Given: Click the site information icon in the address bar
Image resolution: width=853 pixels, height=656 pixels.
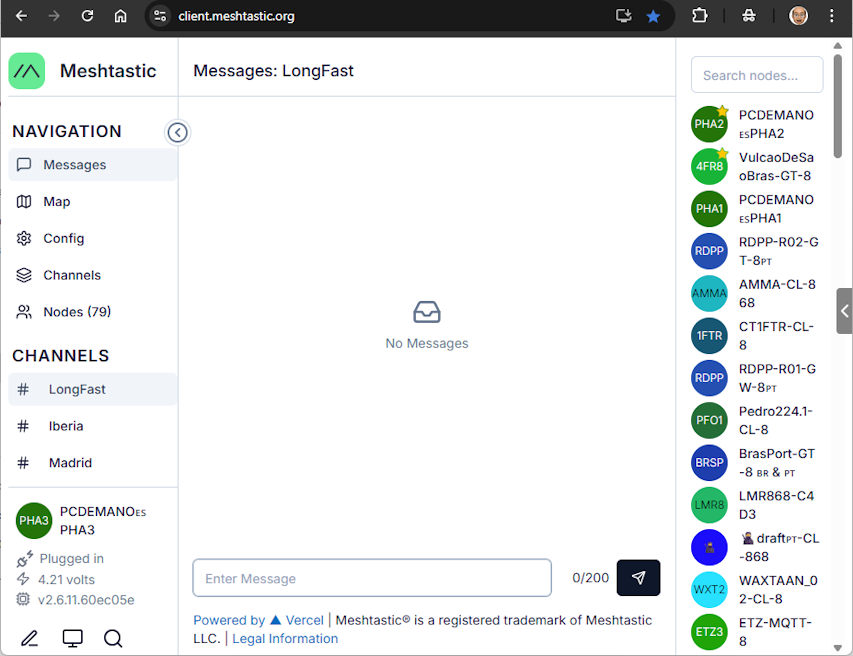Looking at the screenshot, I should click(x=160, y=16).
